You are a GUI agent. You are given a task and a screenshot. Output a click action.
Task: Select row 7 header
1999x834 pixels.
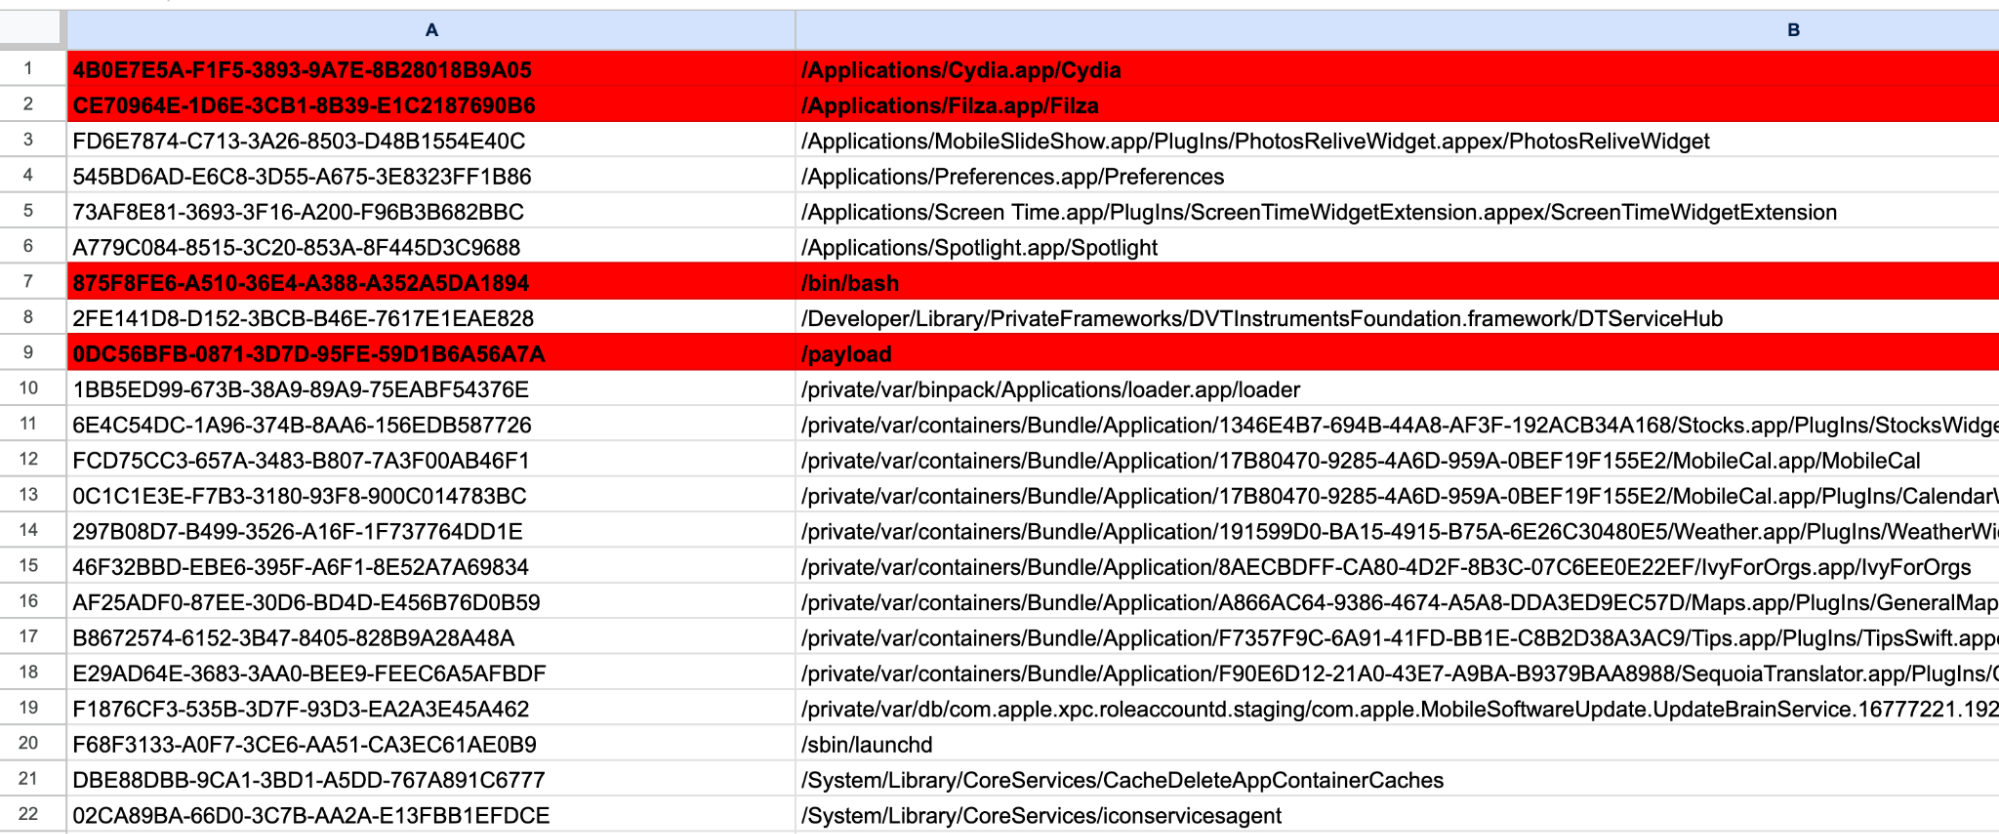pyautogui.click(x=29, y=282)
